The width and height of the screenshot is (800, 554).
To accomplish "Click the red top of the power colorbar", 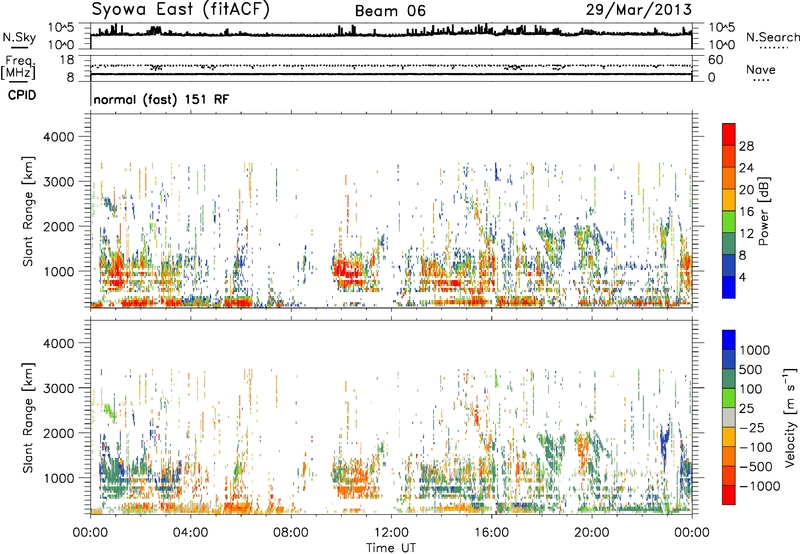I will (x=729, y=134).
